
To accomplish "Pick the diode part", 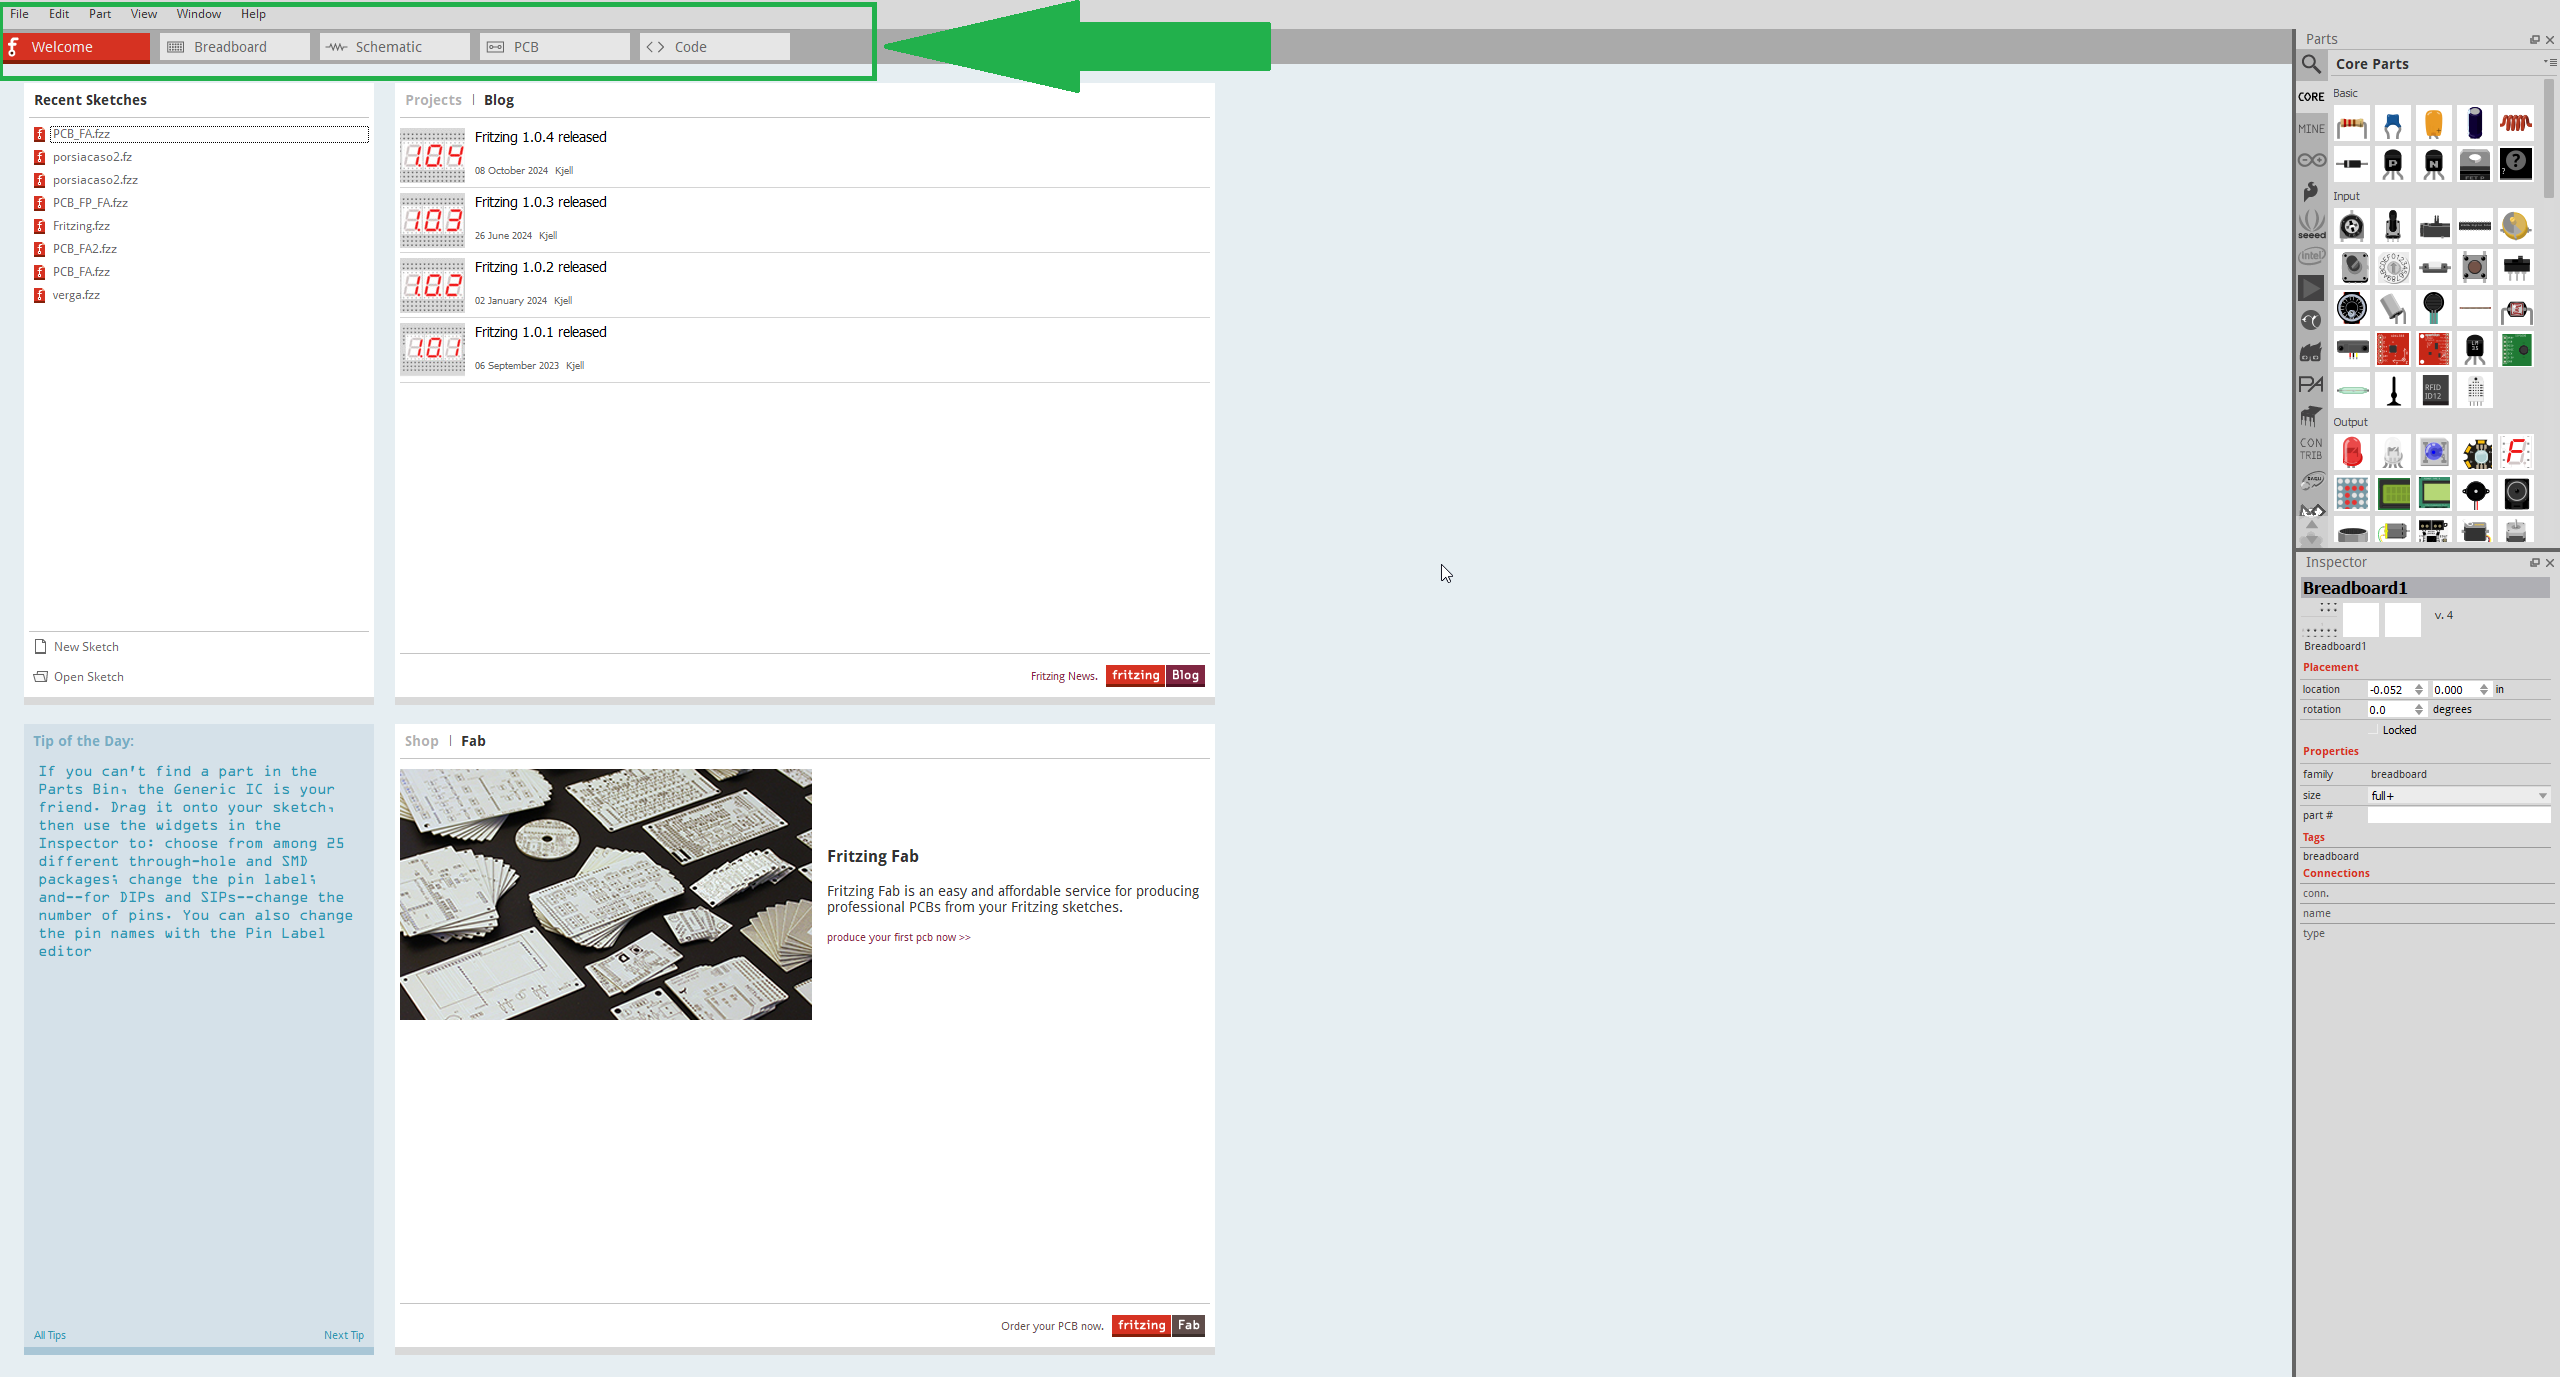I will (2352, 164).
